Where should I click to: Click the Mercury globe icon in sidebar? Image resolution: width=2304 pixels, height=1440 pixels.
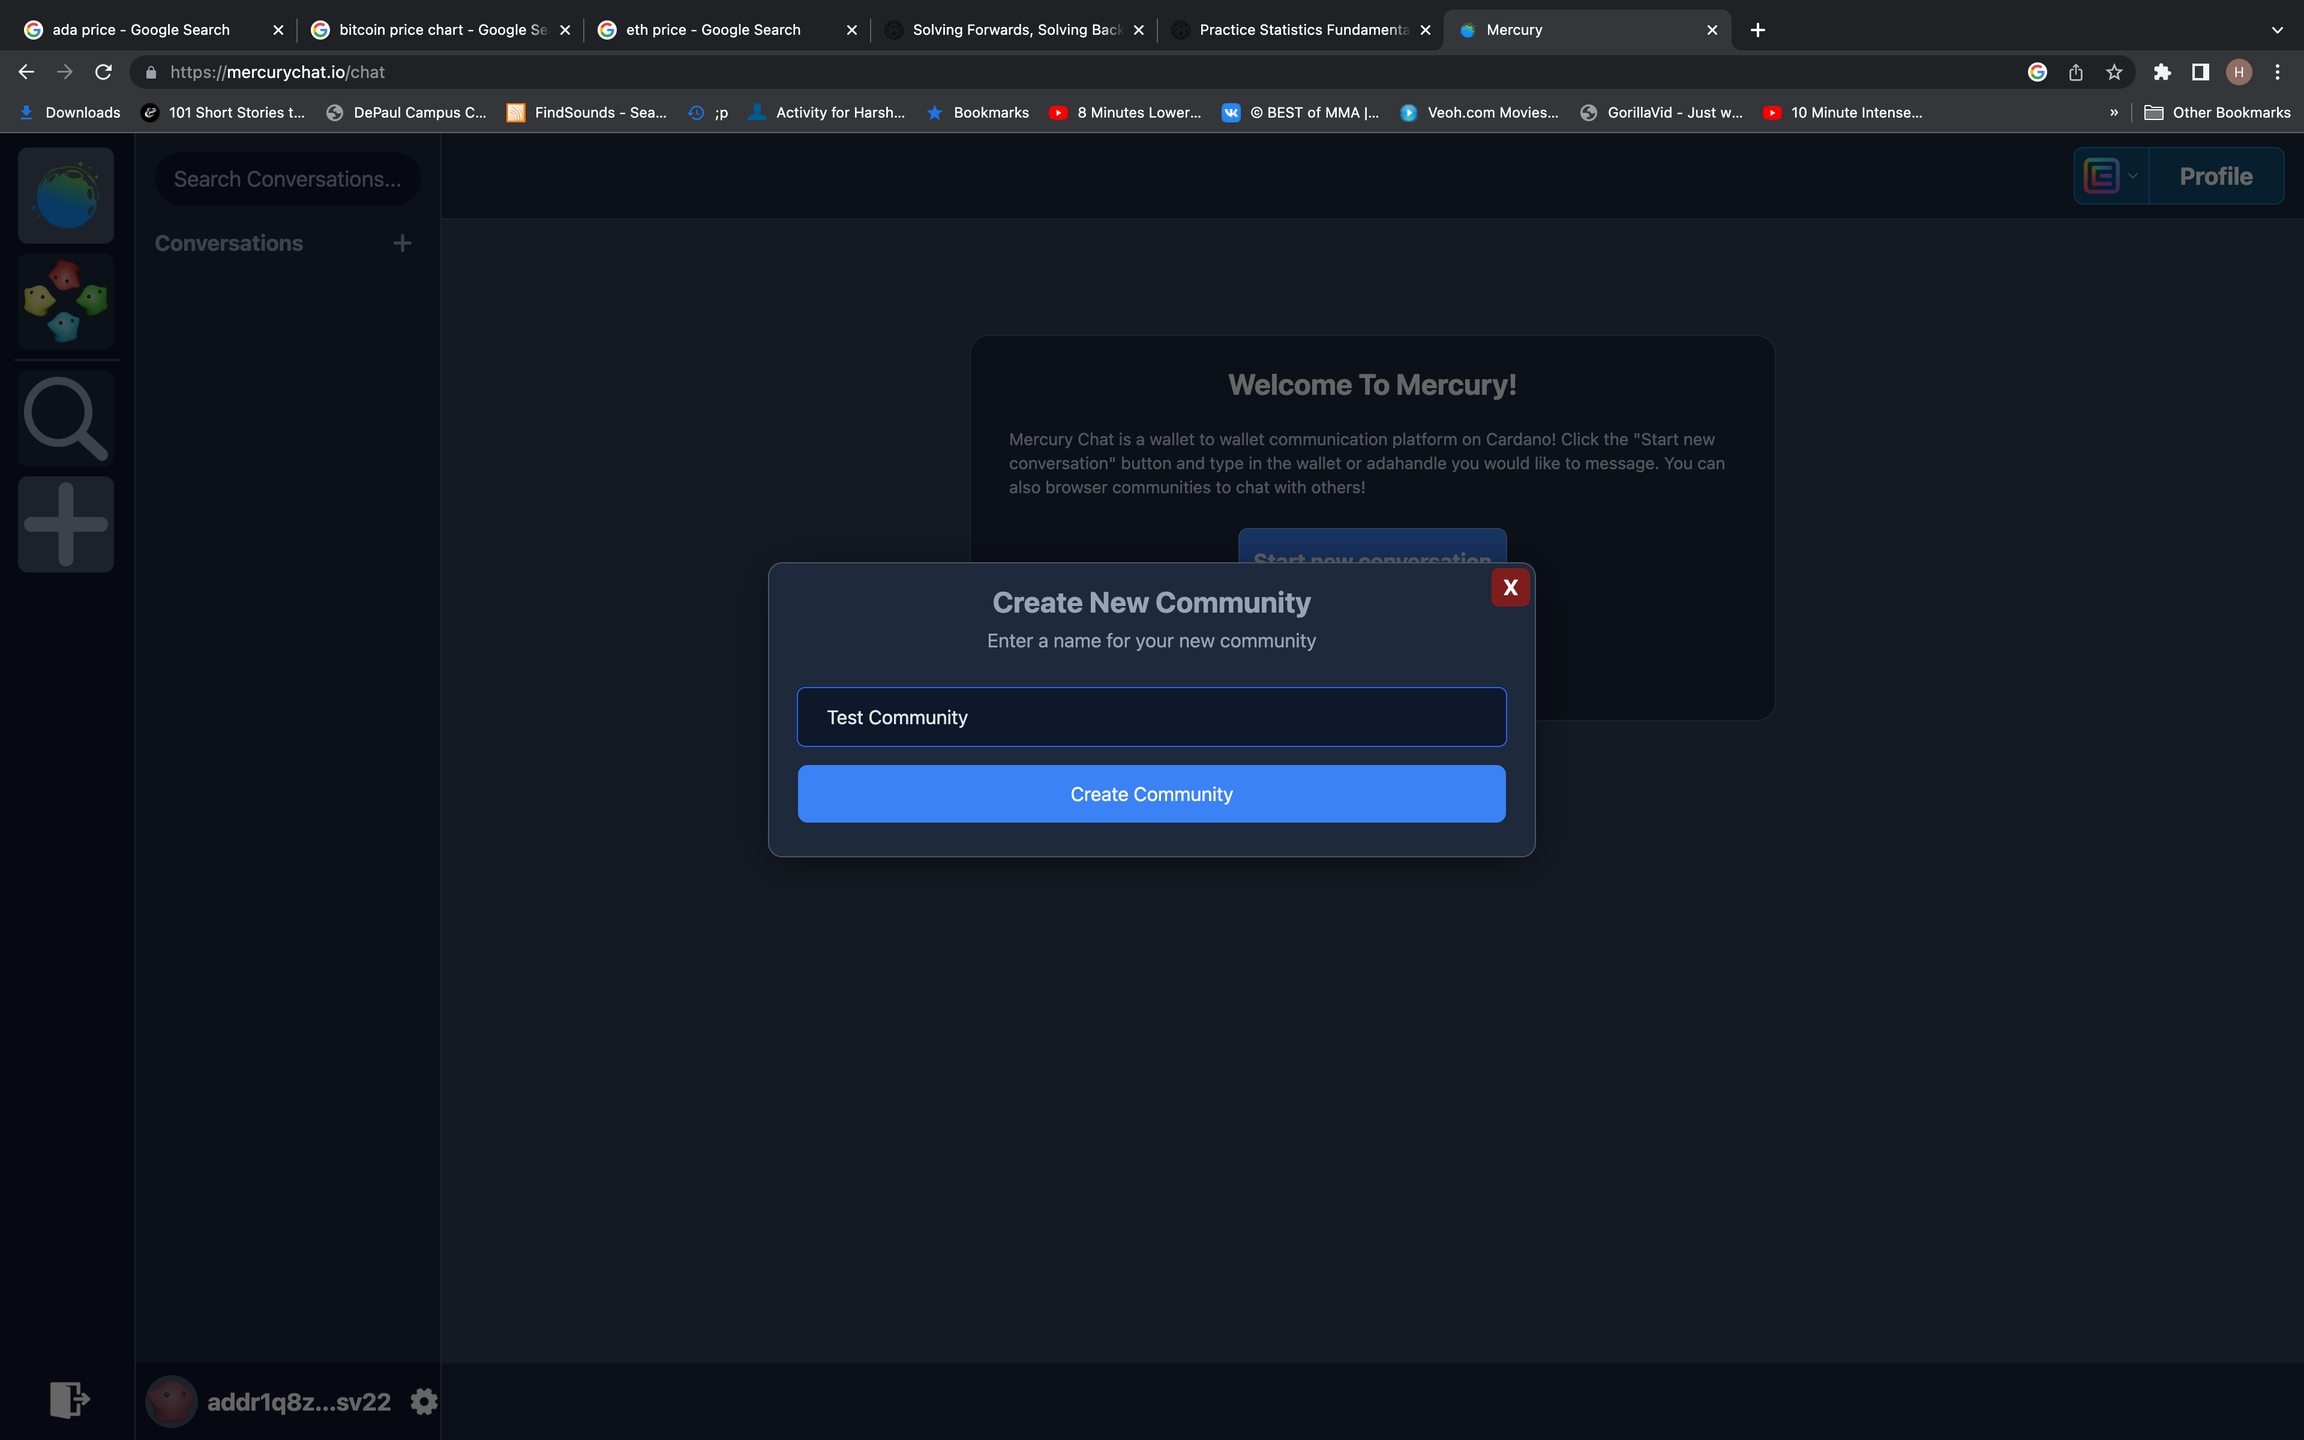(x=66, y=196)
